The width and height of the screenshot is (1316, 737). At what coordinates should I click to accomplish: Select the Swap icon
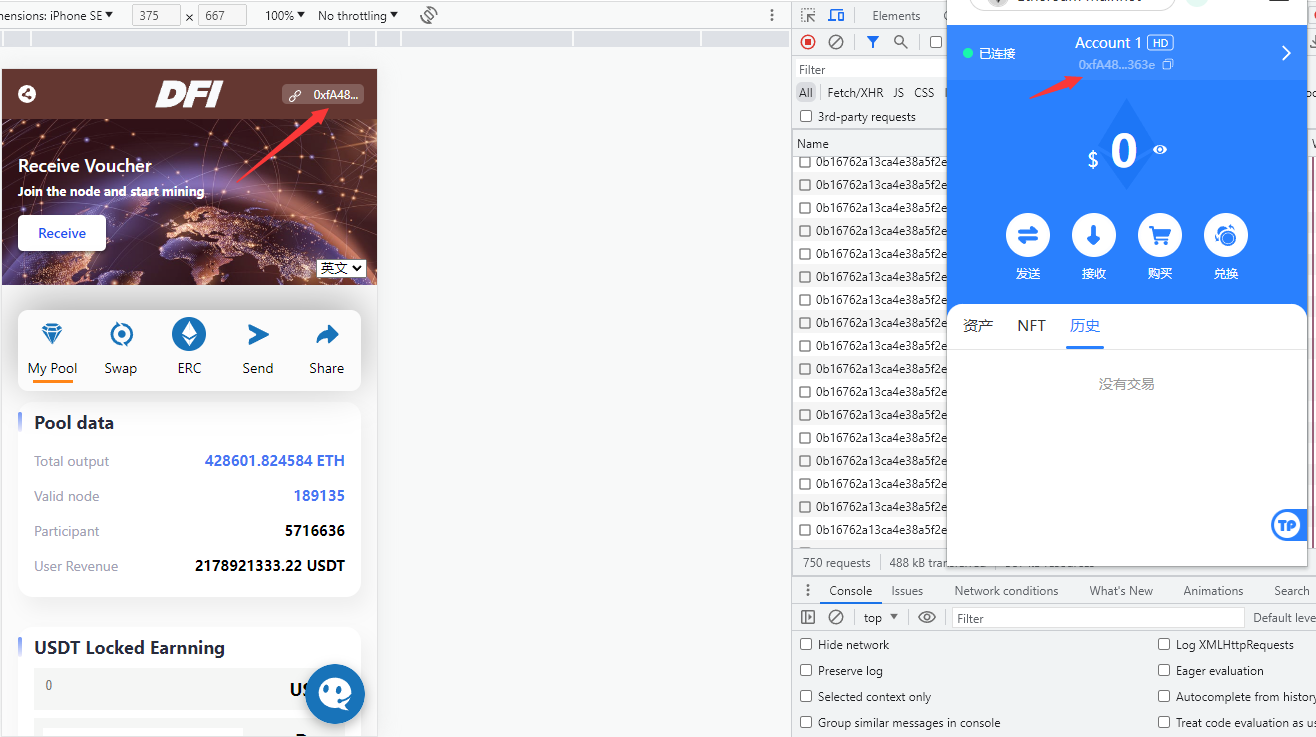click(121, 334)
